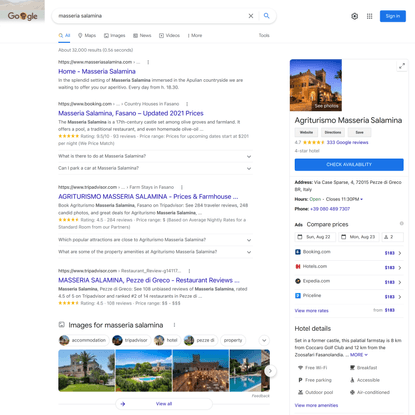Open the Google apps grid icon
The image size is (415, 415).
[369, 16]
